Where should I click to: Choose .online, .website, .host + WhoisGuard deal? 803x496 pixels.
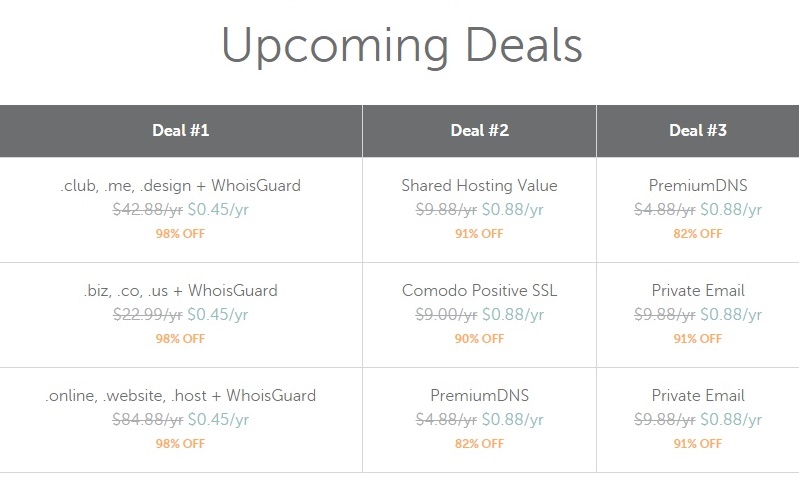point(180,396)
